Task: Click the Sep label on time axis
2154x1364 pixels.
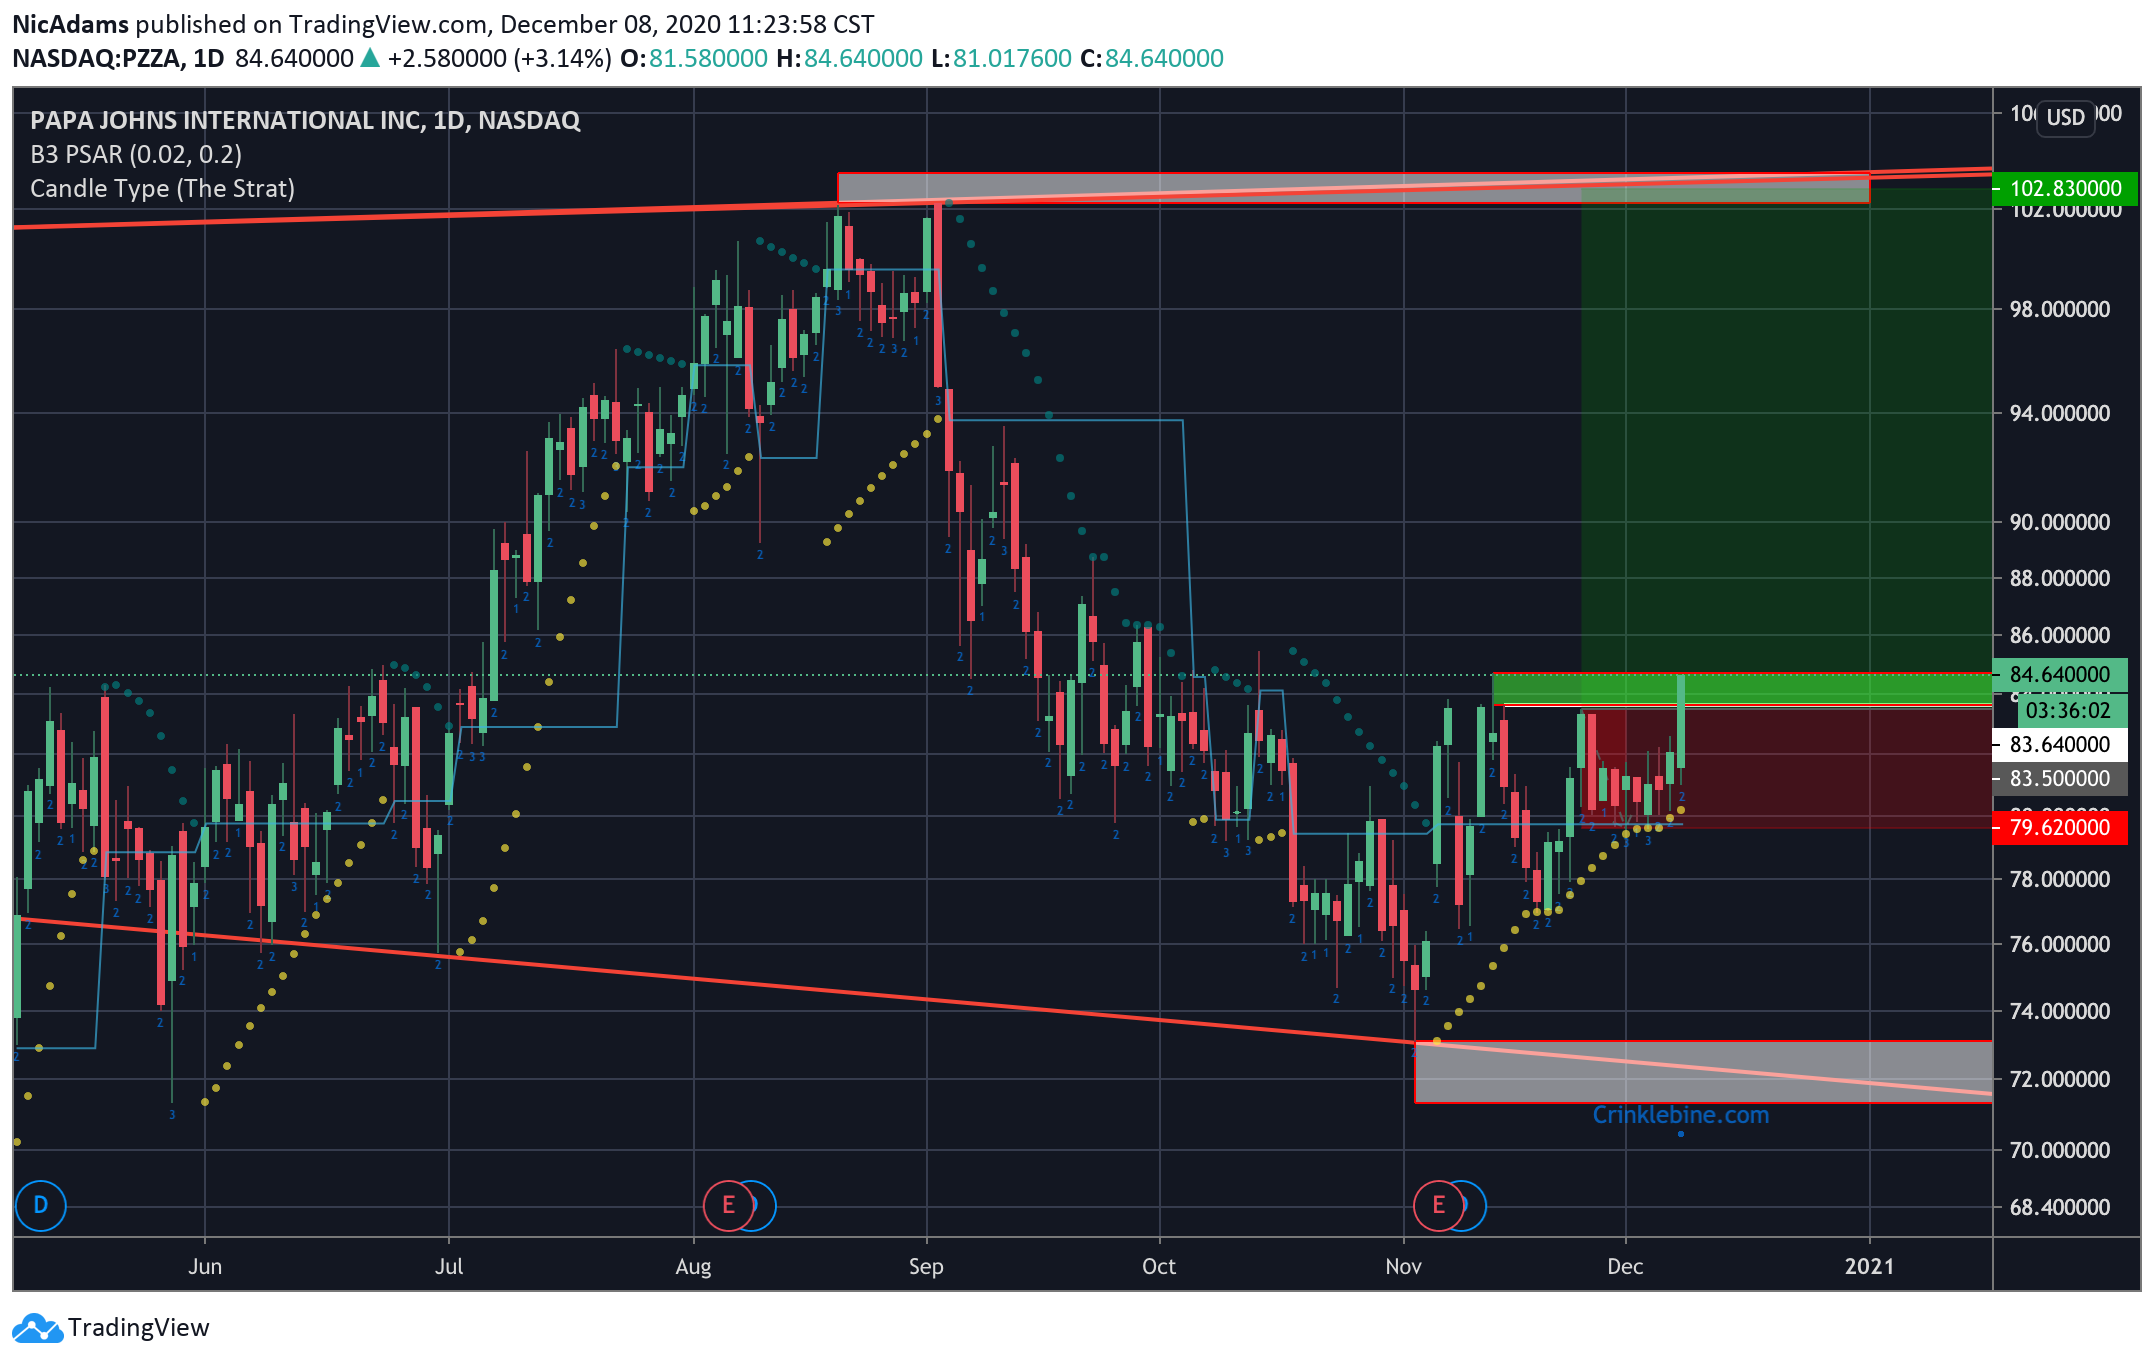Action: 926,1267
